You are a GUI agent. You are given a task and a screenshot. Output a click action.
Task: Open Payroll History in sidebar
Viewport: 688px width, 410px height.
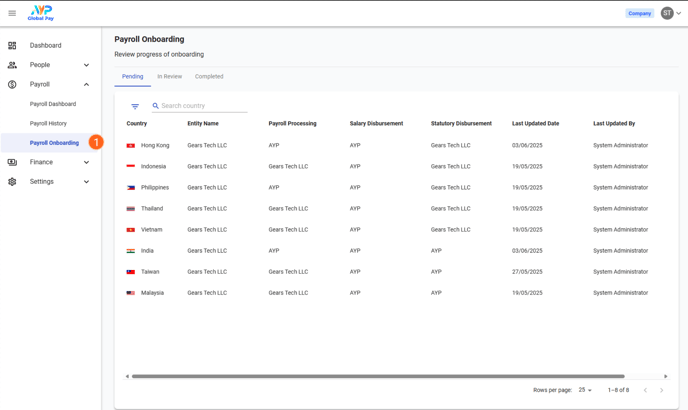click(48, 123)
